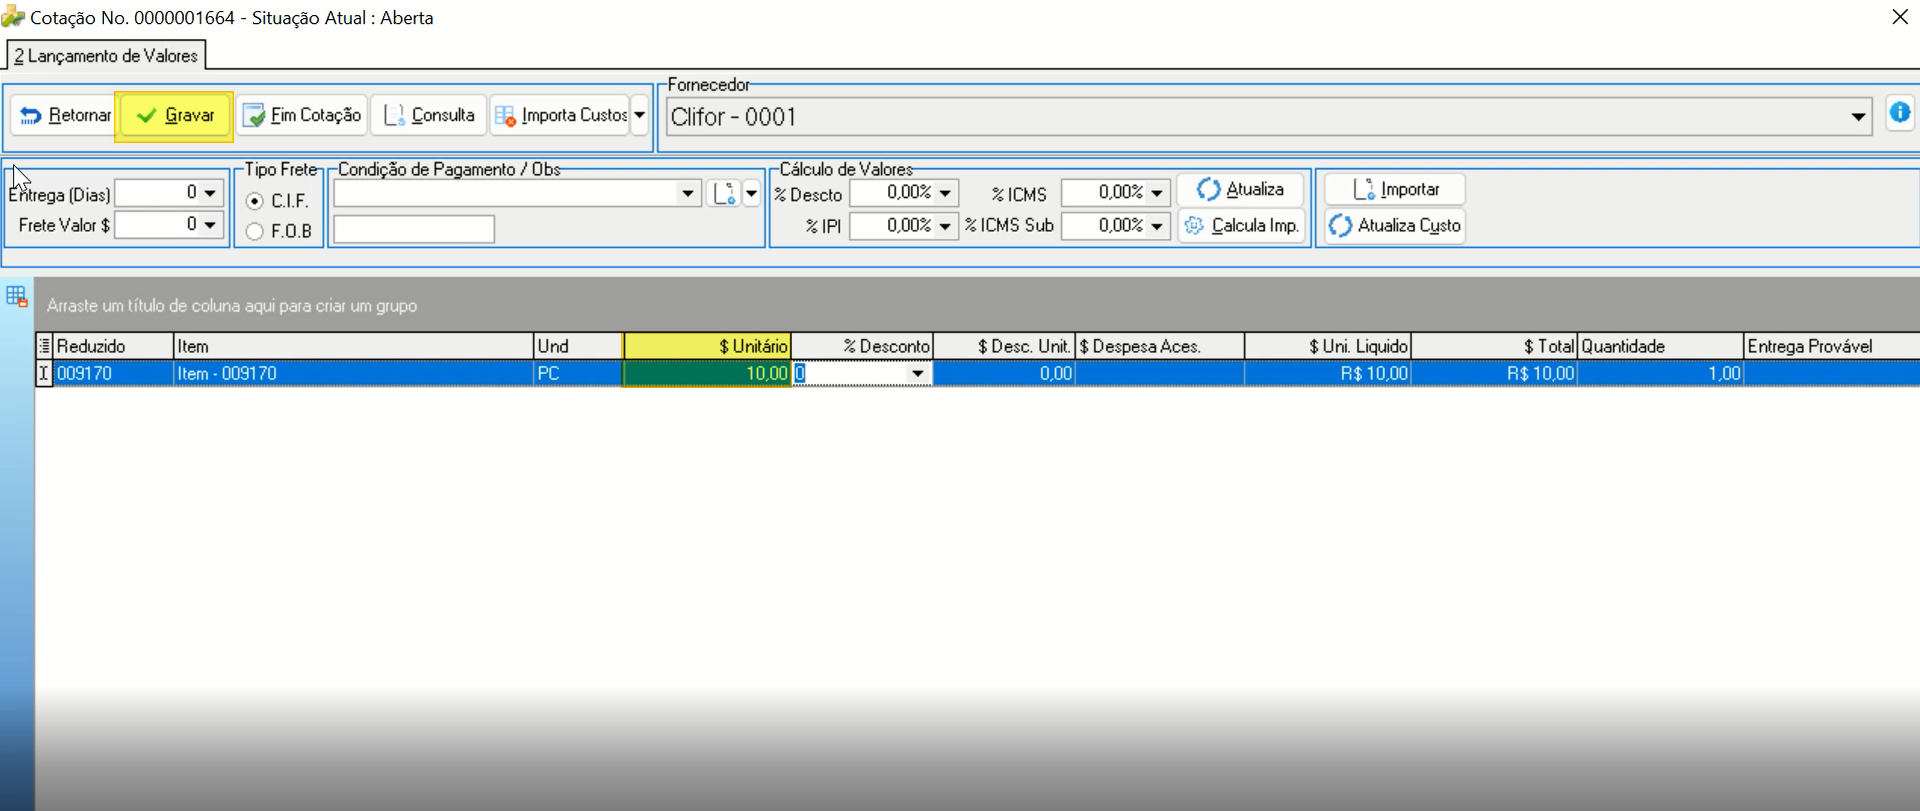The width and height of the screenshot is (1920, 811).
Task: Click the Atualiza Custo button
Action: (x=1395, y=226)
